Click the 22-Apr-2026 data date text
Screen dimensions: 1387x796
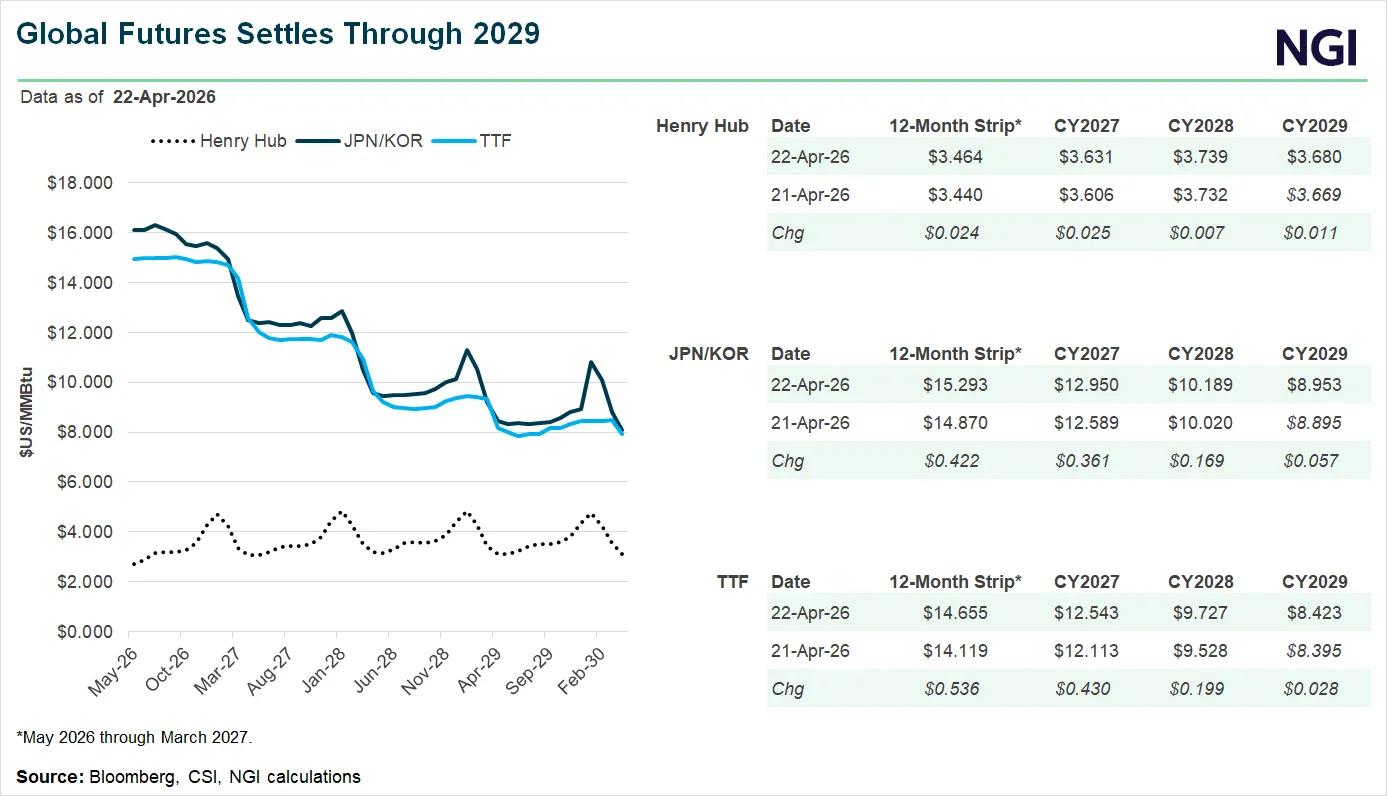[164, 97]
